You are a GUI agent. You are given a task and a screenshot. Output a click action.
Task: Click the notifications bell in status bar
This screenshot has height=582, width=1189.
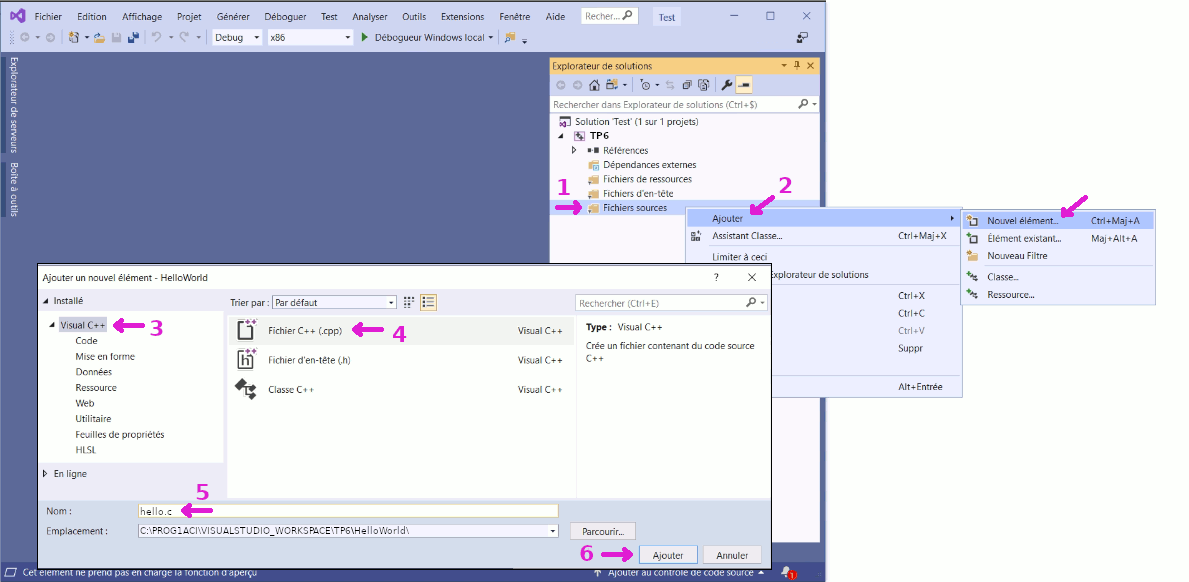point(787,573)
